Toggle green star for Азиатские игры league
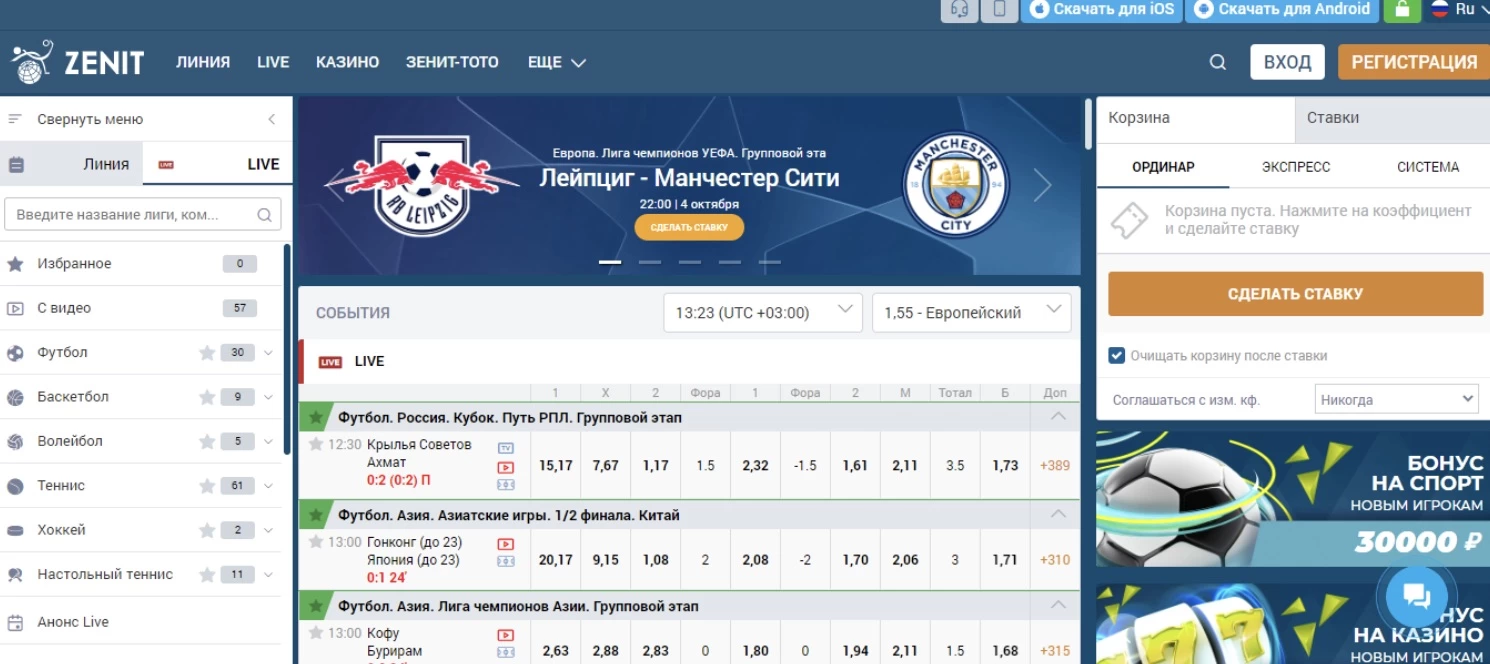Viewport: 1490px width, 664px height. [316, 515]
